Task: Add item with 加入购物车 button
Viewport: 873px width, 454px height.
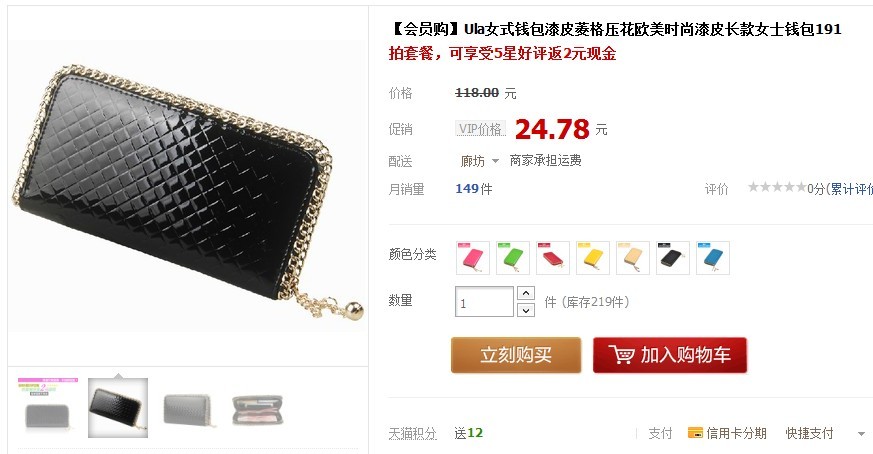Action: tap(670, 355)
